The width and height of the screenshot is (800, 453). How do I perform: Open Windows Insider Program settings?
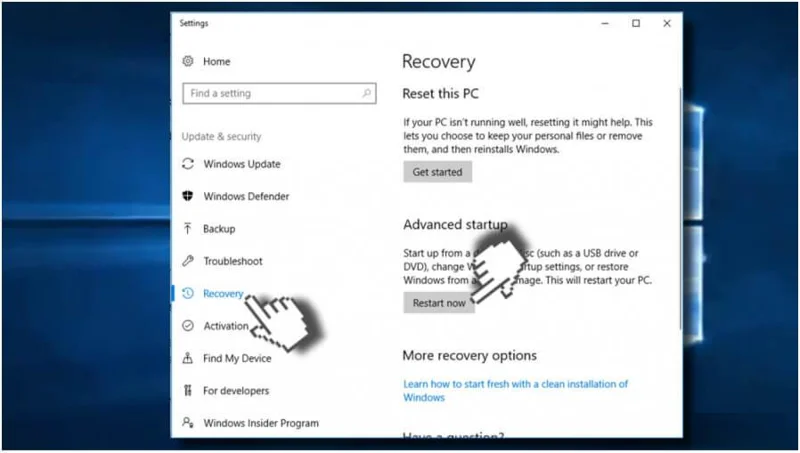click(x=261, y=423)
